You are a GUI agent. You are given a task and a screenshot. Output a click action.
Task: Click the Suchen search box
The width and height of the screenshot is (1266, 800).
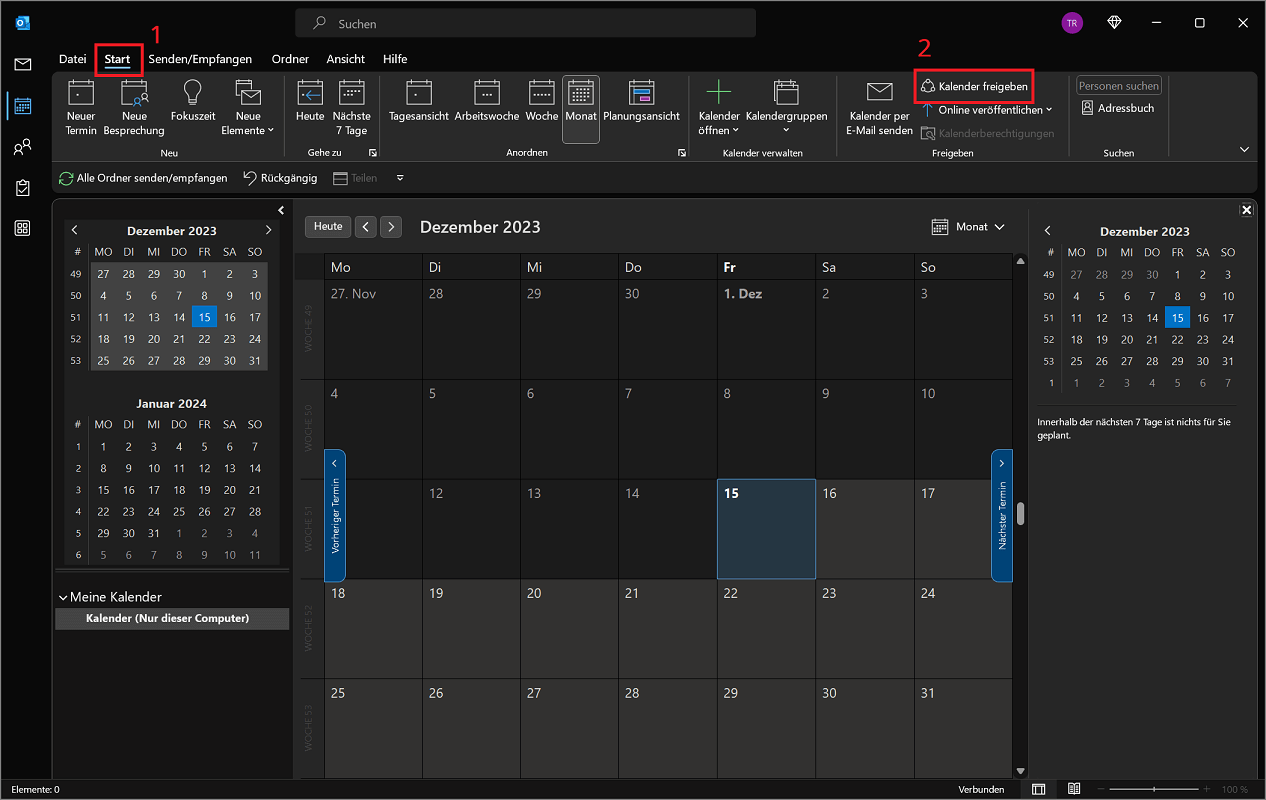(525, 23)
